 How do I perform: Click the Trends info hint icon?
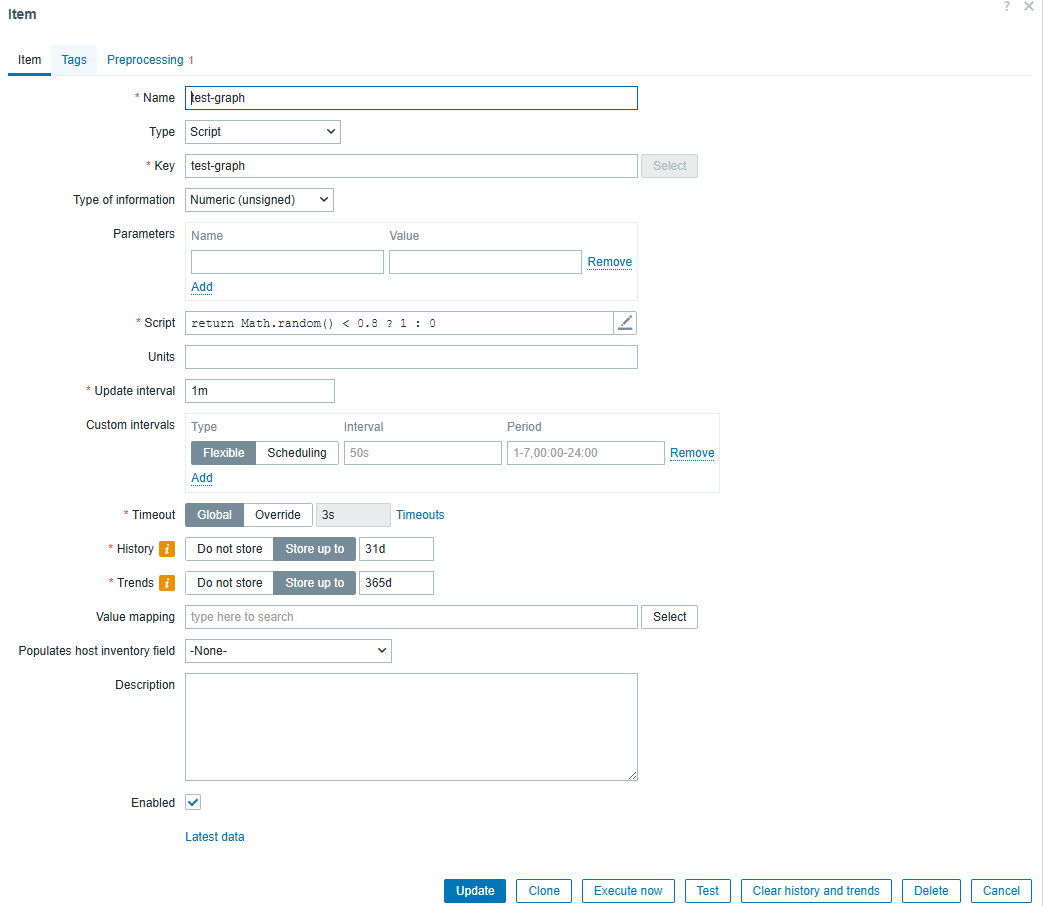167,583
